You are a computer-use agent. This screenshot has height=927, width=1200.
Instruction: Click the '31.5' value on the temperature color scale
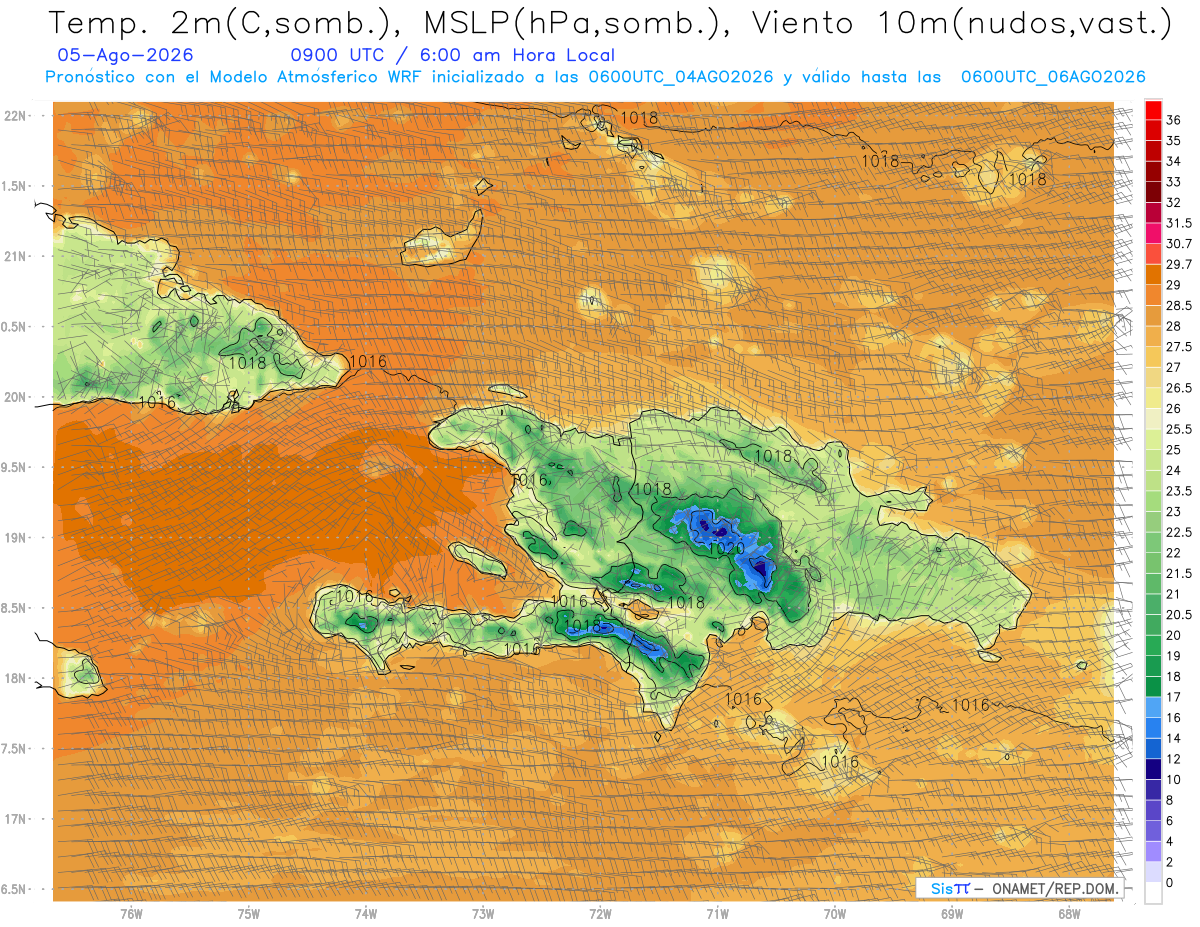(x=1179, y=223)
